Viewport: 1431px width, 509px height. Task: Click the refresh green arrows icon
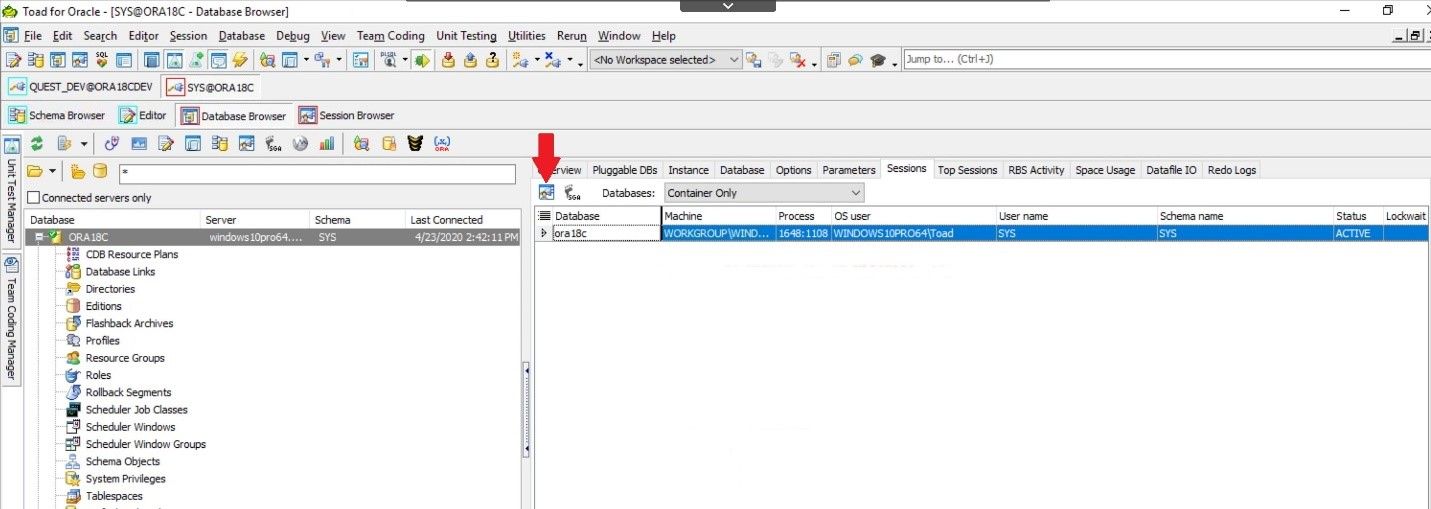[x=37, y=143]
